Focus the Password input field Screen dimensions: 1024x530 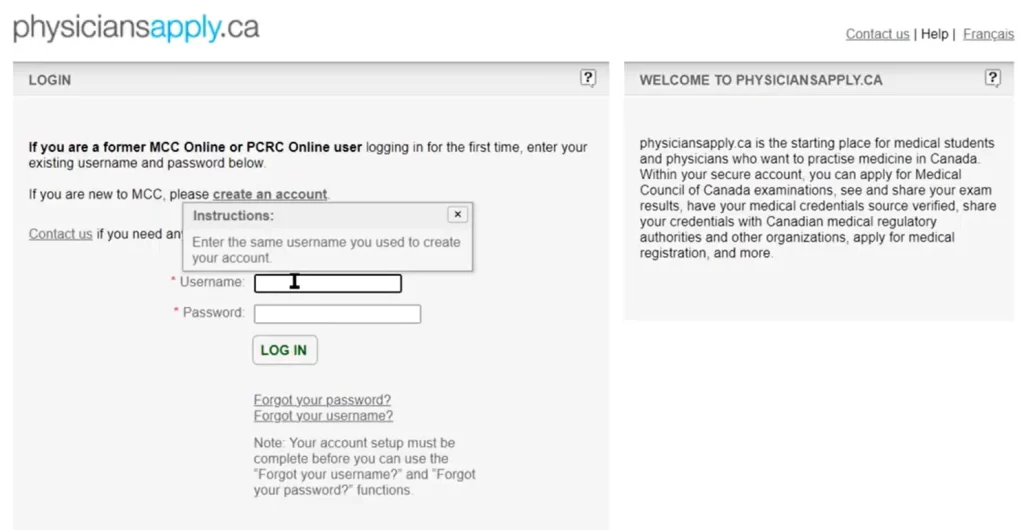337,314
